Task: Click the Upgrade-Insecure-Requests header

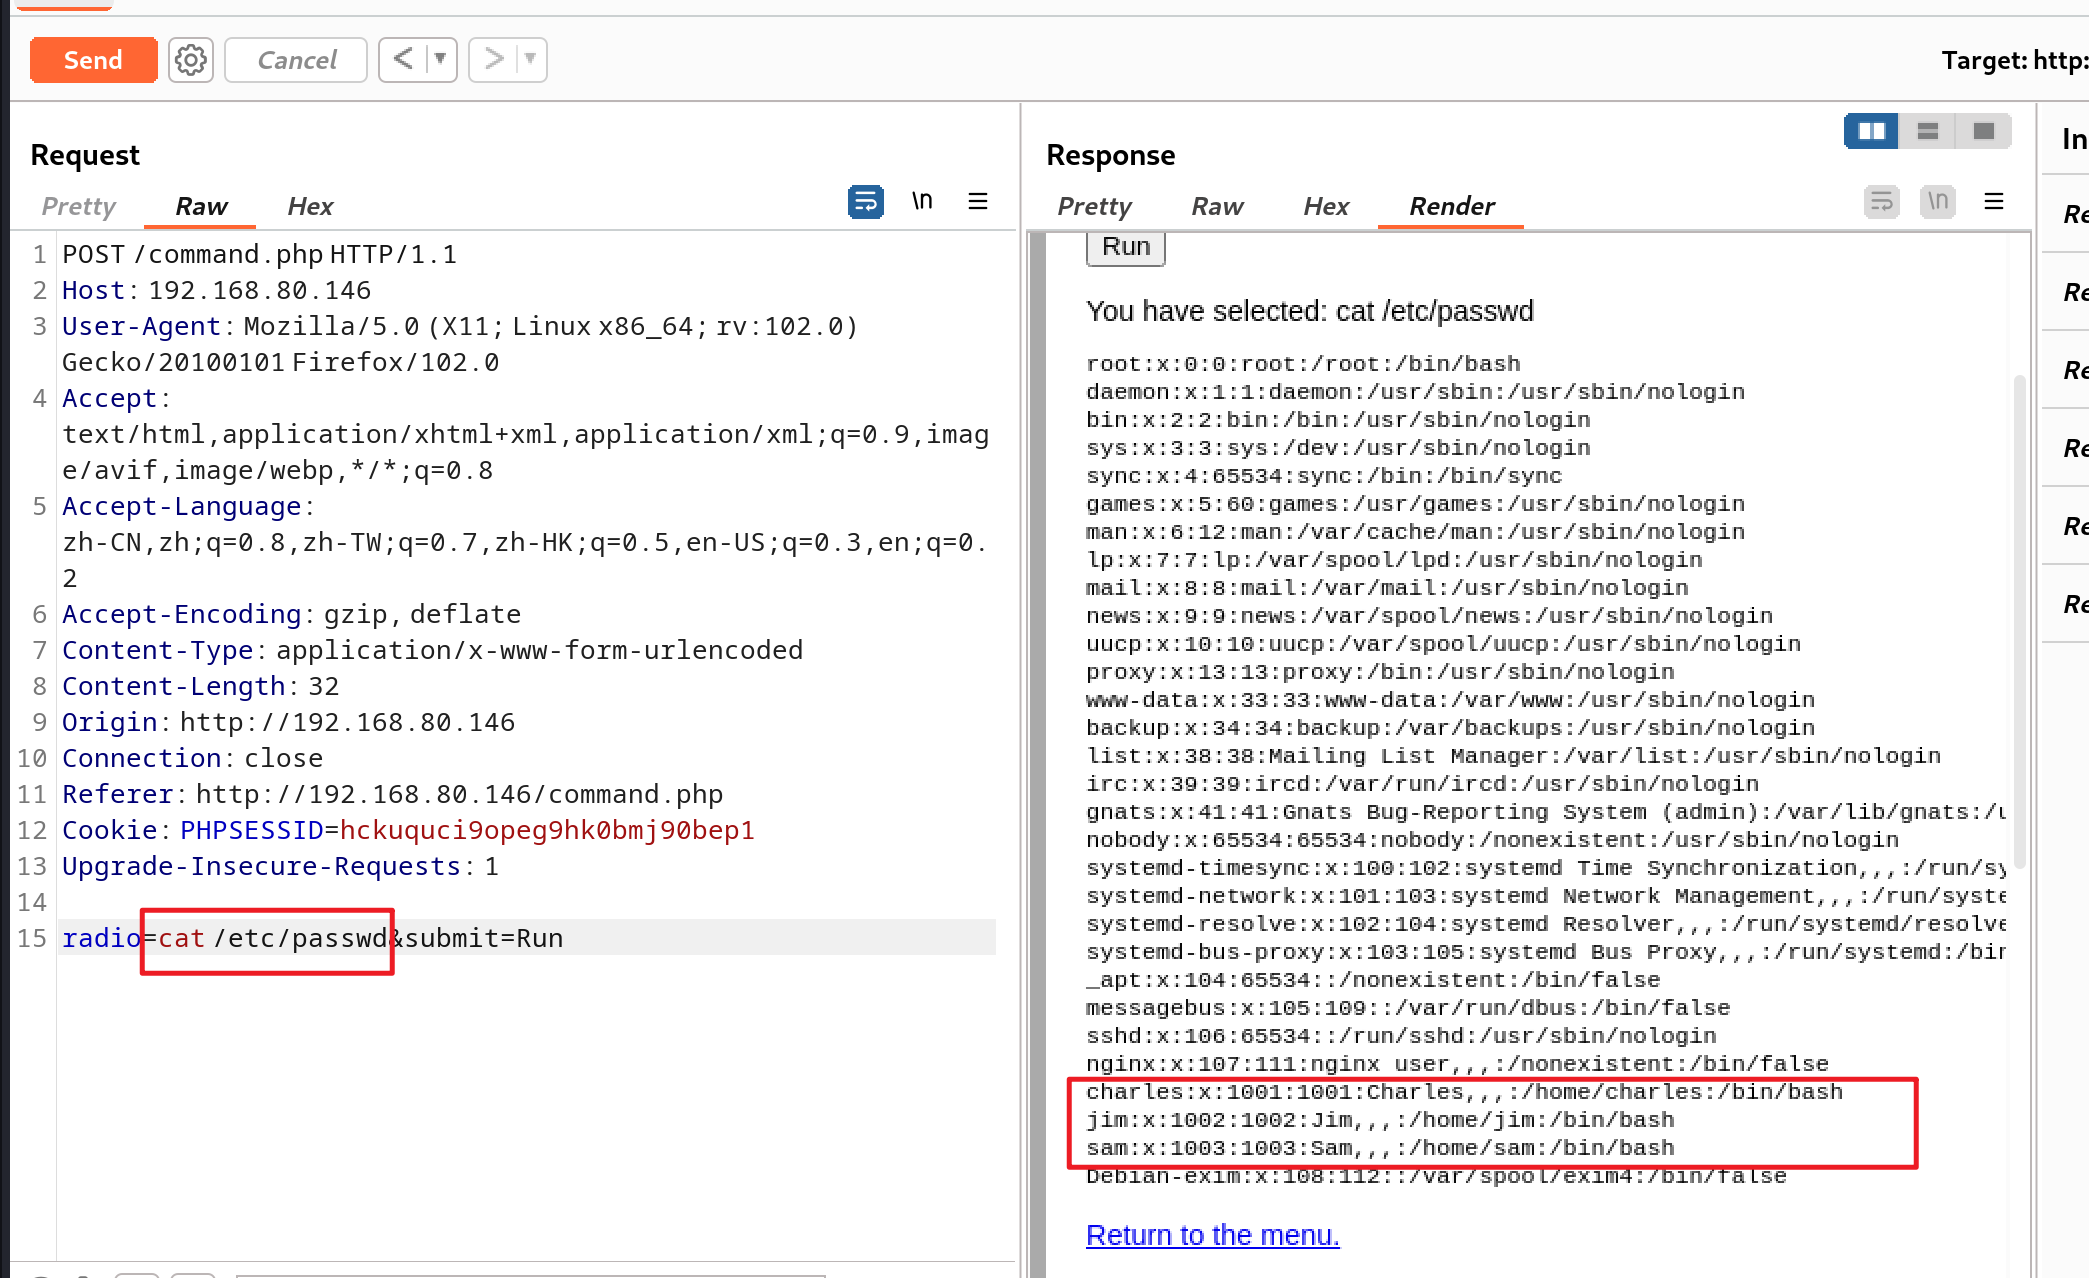Action: pos(280,866)
